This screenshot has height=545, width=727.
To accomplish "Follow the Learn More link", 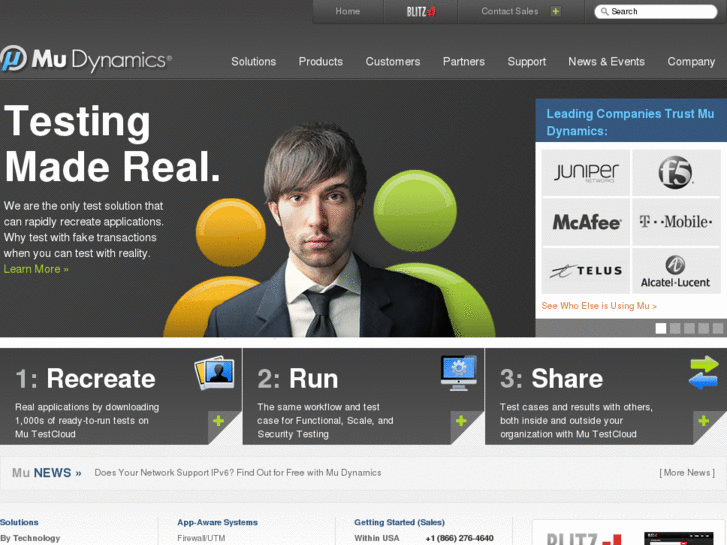I will (x=36, y=269).
